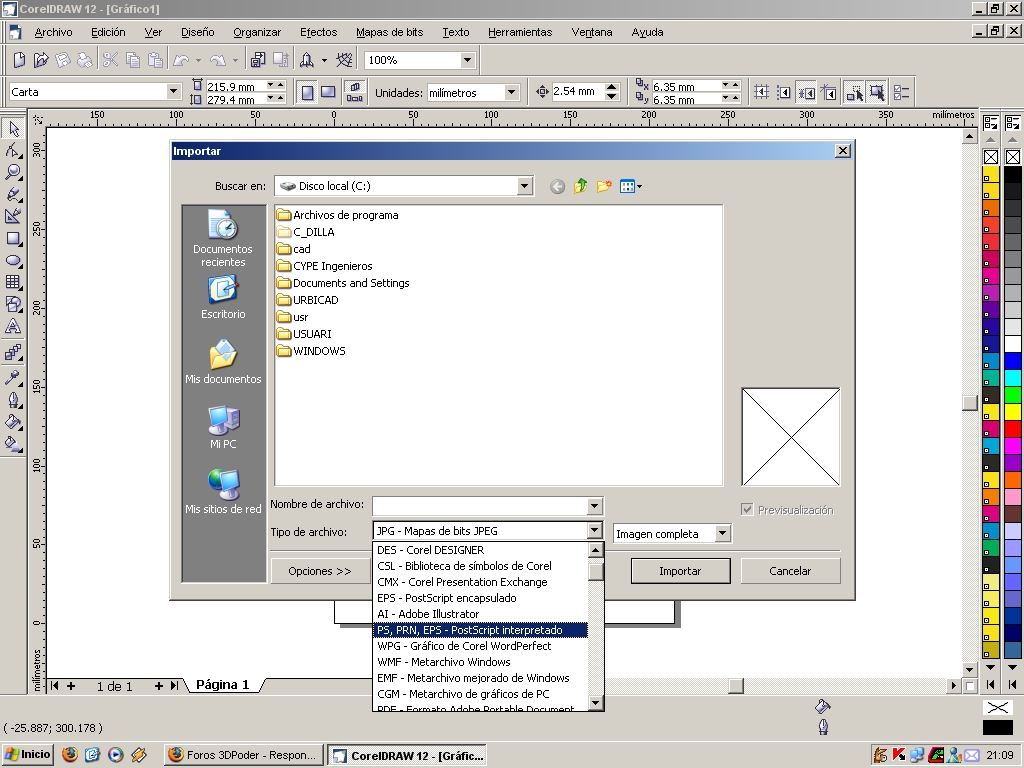1024x768 pixels.
Task: Switch to Página 1 tab
Action: [x=222, y=684]
